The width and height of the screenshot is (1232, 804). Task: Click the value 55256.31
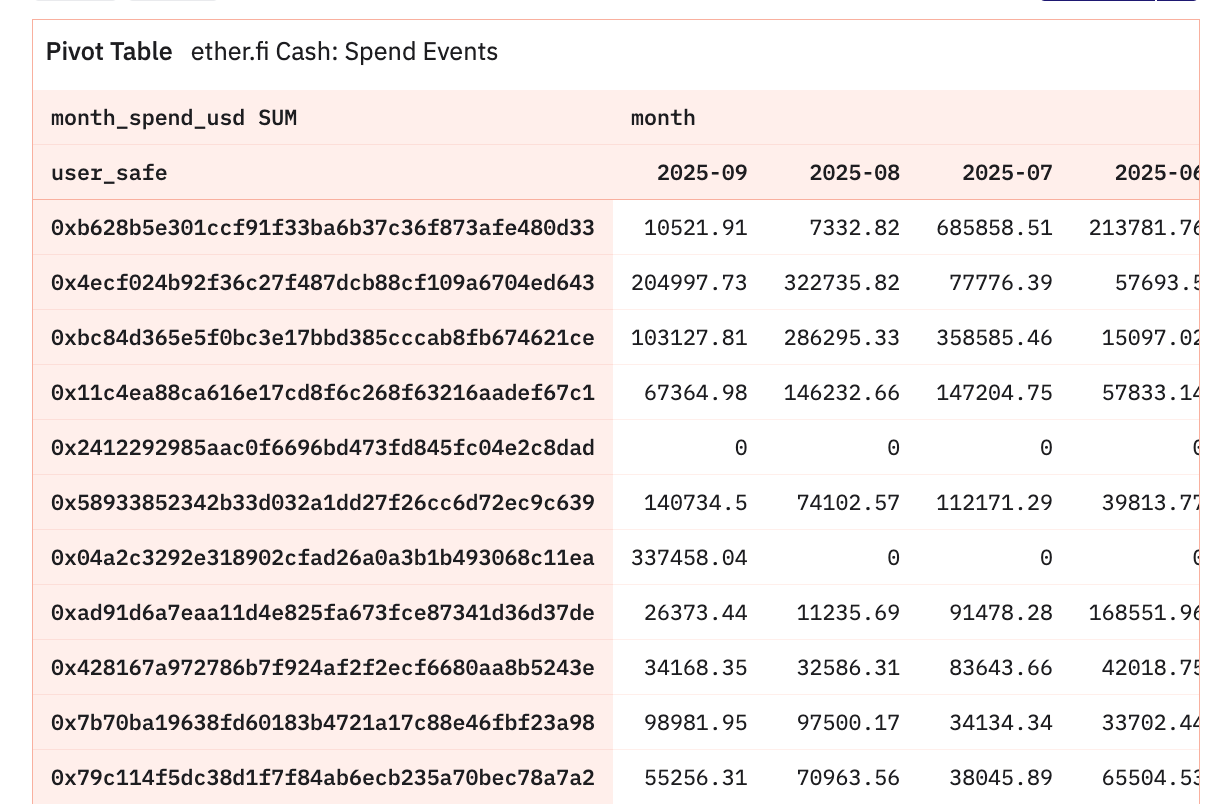click(x=696, y=778)
